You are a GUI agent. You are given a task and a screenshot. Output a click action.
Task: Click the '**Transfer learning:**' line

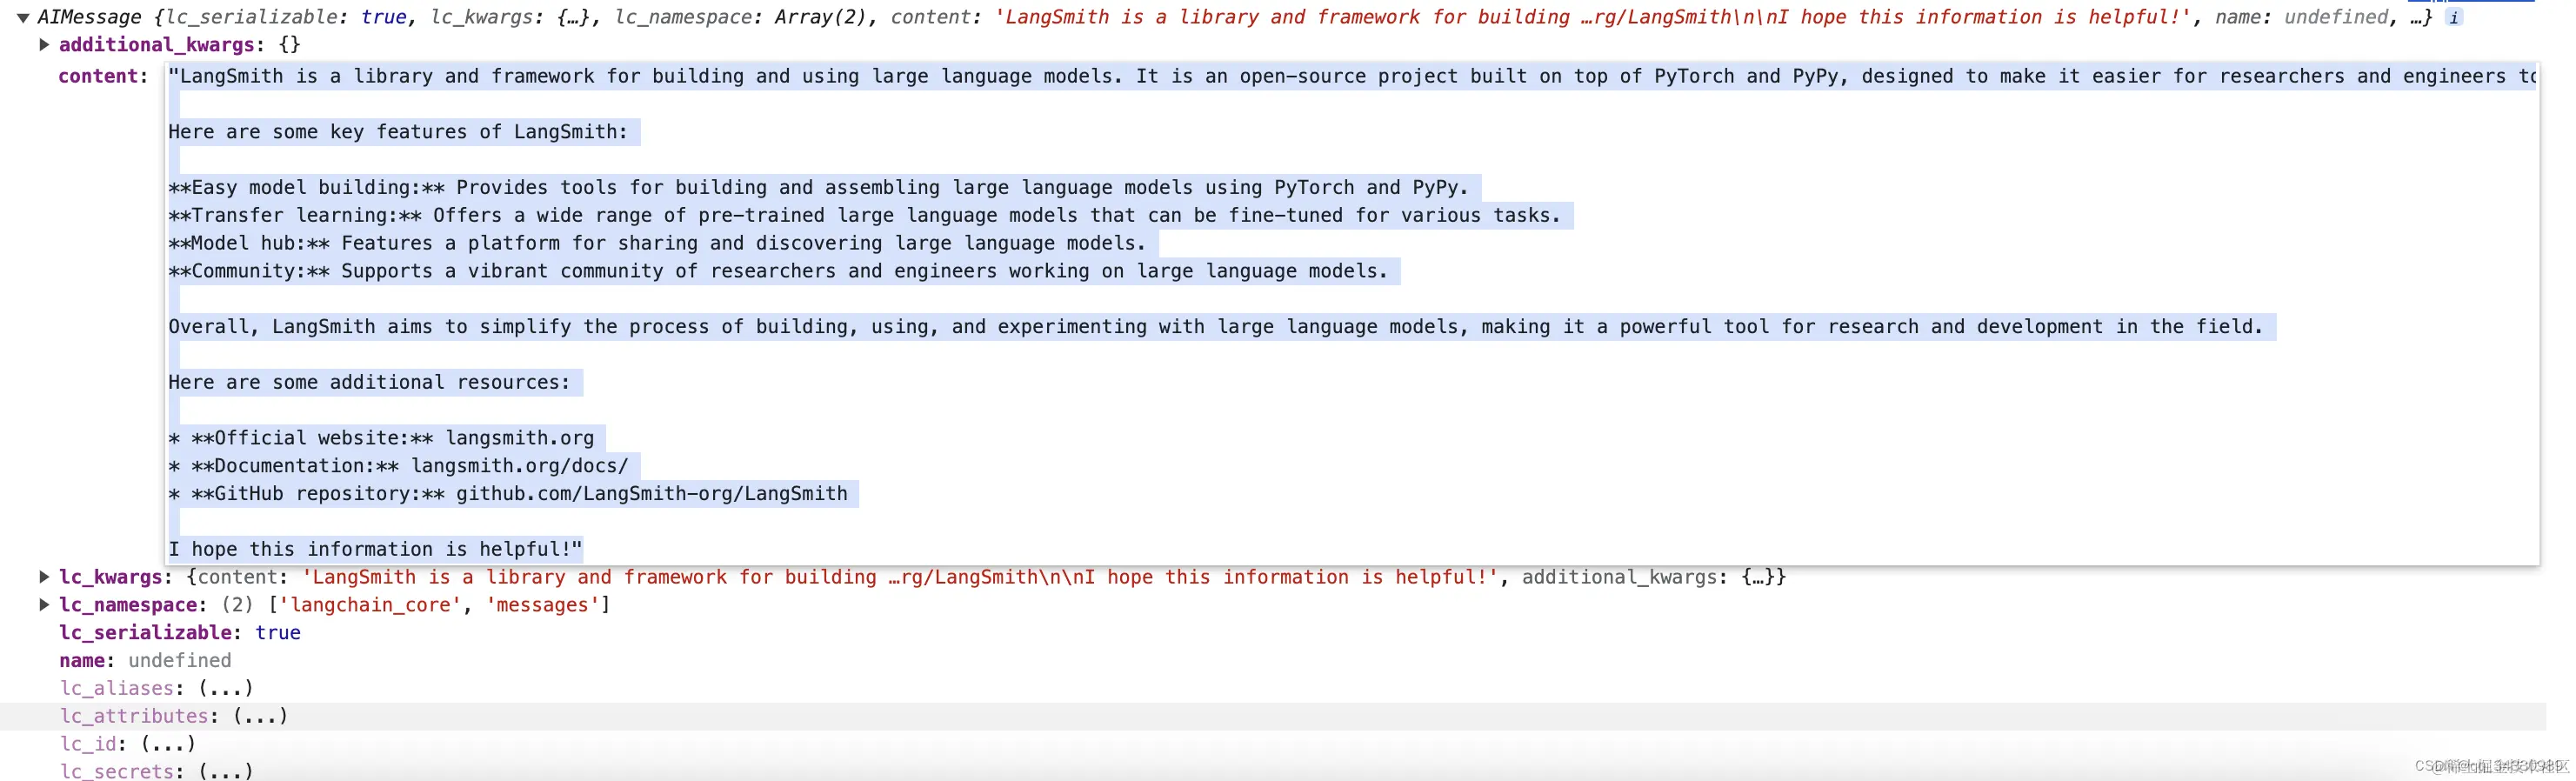pyautogui.click(x=864, y=216)
